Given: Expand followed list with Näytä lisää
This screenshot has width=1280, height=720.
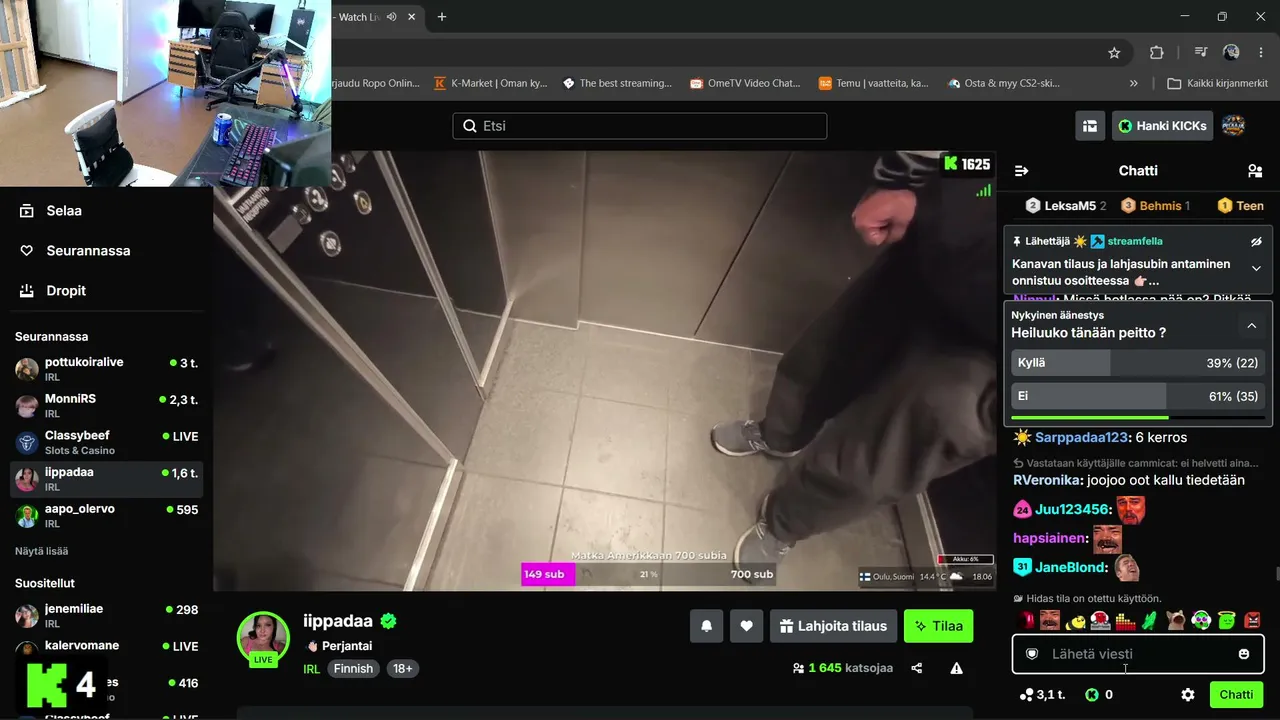Looking at the screenshot, I should pyautogui.click(x=41, y=551).
